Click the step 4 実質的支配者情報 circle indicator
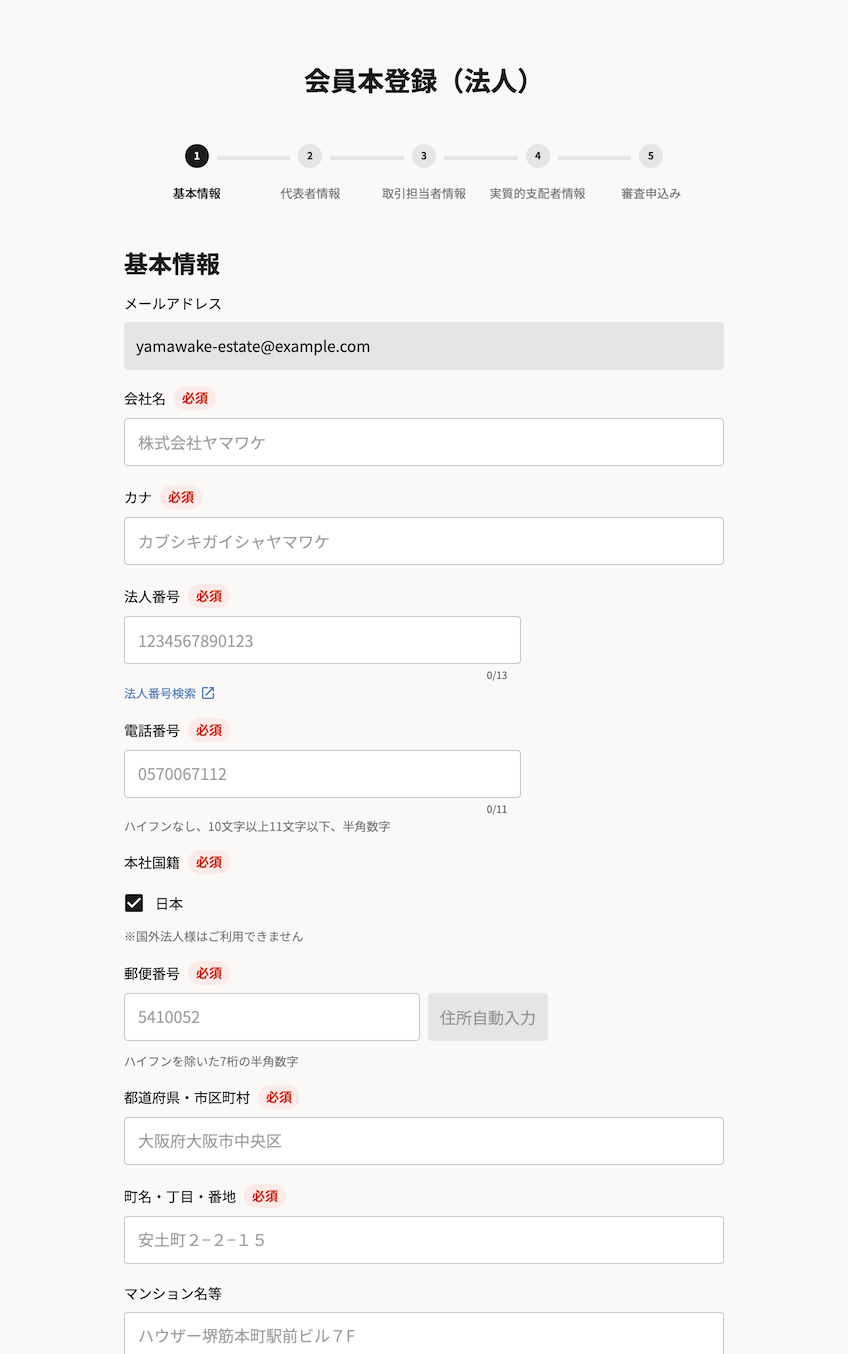848x1354 pixels. pos(537,156)
